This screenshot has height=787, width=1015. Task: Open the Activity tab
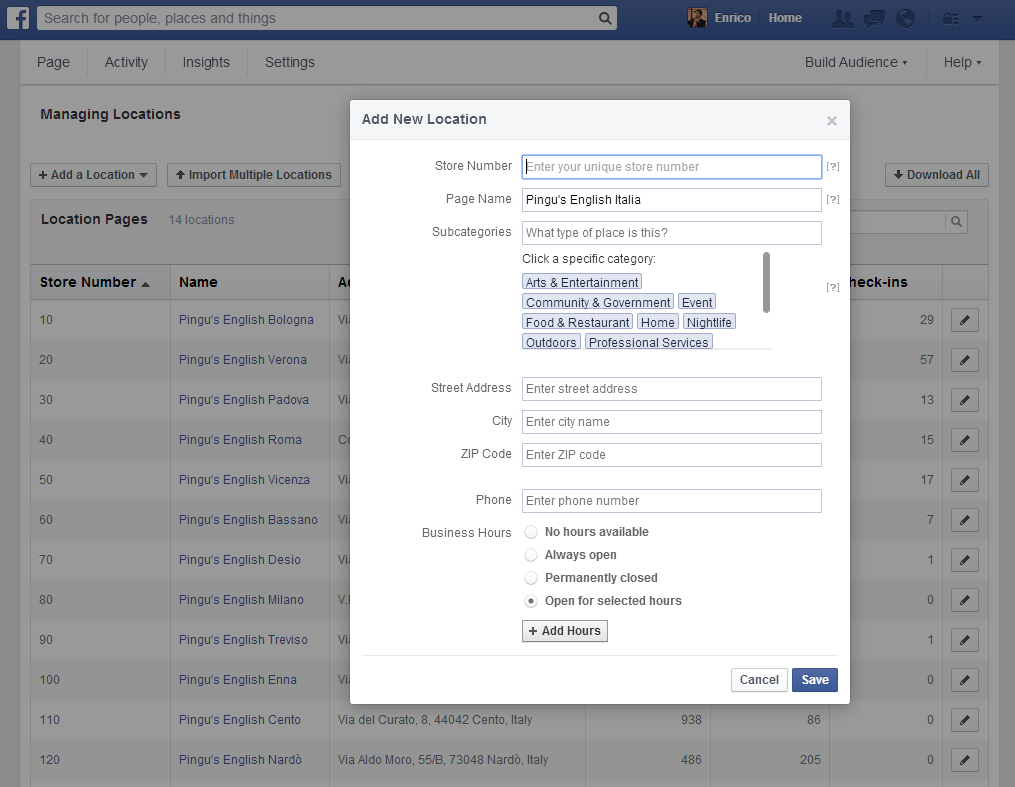click(x=126, y=62)
